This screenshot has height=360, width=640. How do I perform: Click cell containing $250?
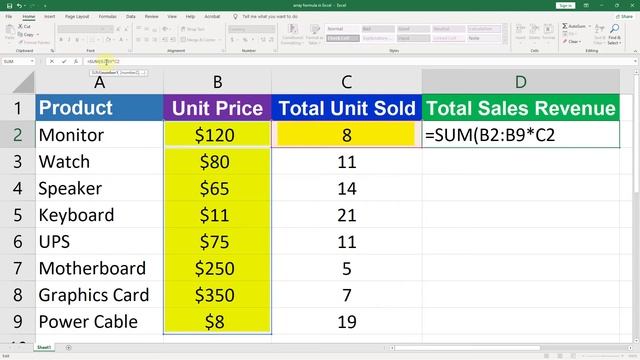tap(217, 269)
